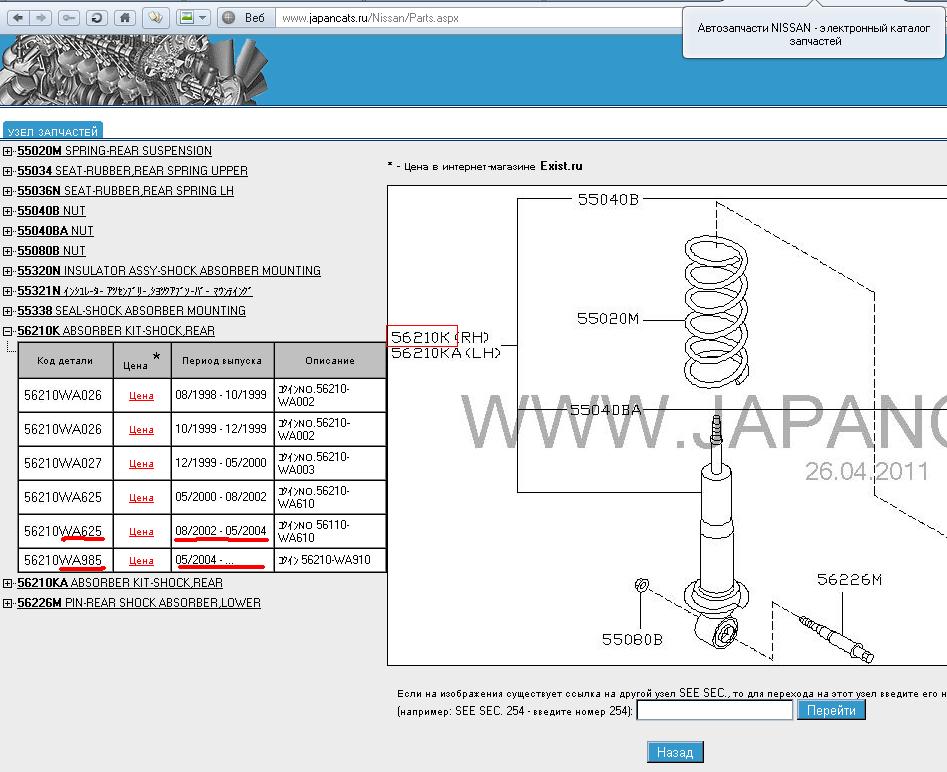Viewport: 947px width, 772px height.
Task: Reload the page with the refresh icon
Action: (x=97, y=18)
